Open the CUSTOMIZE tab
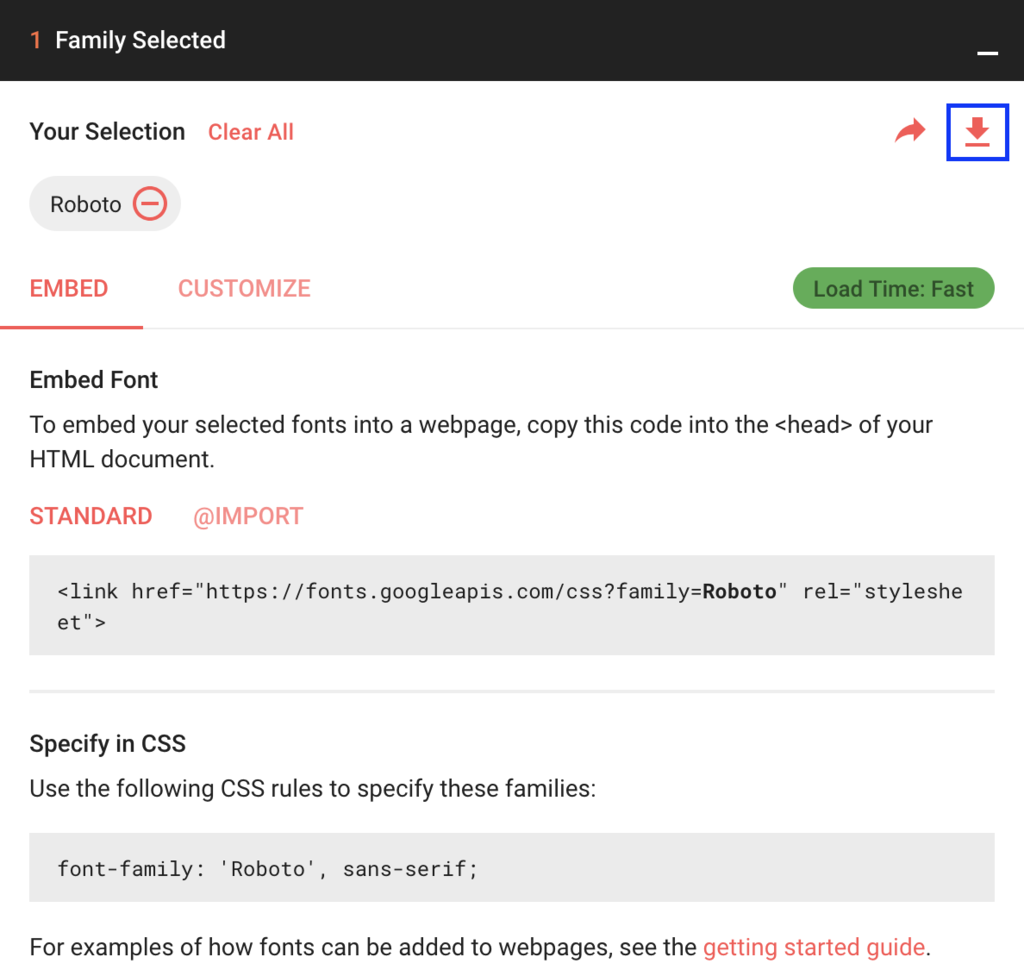Viewport: 1024px width, 976px height. click(x=244, y=289)
